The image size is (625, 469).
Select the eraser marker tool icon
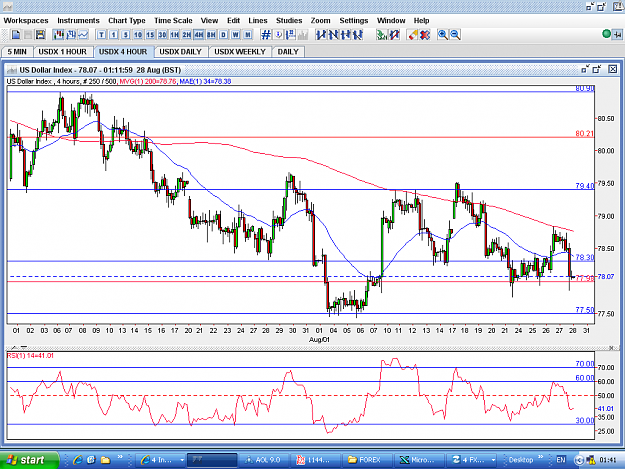(x=413, y=35)
